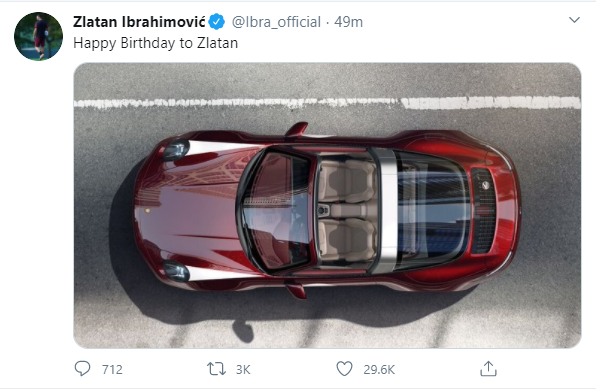596x392 pixels.
Task: Open Zlatan's round profile avatar
Action: 38,36
